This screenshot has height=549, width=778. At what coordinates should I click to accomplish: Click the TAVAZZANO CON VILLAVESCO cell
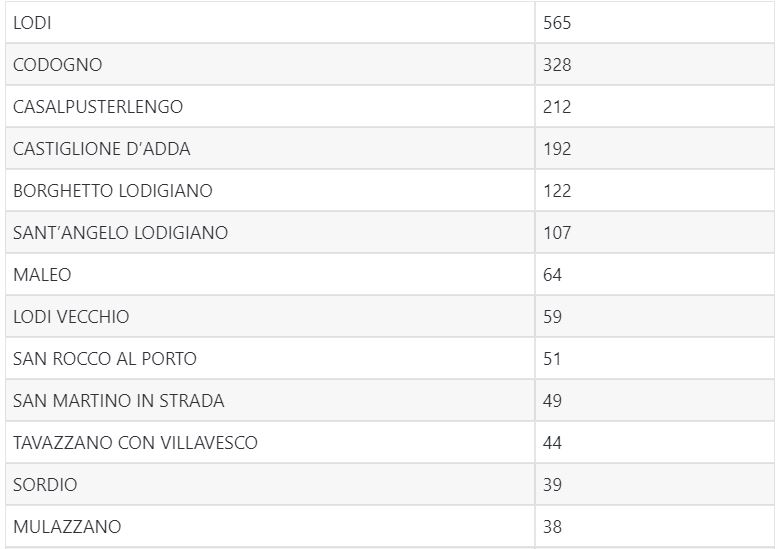tap(135, 443)
